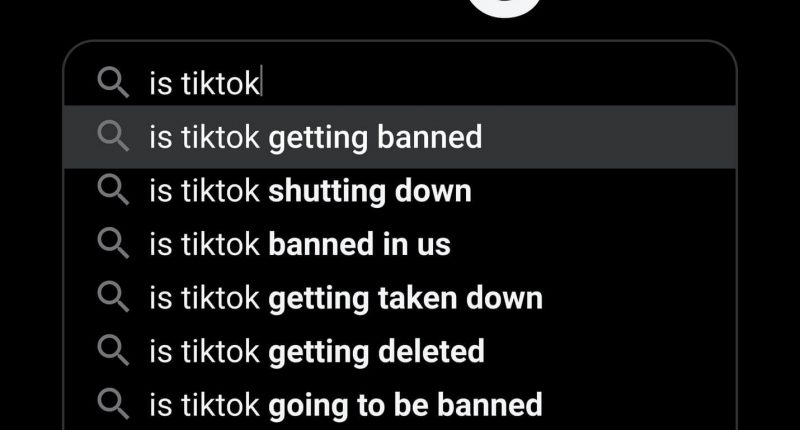Click the bold words 'banned in us'
Screen dimensions: 800x430
pyautogui.click(x=360, y=244)
